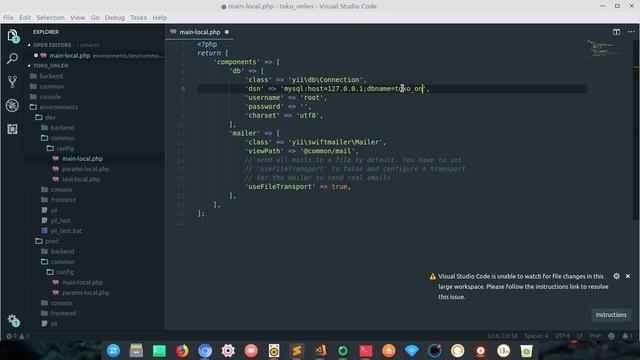Open the Trash icon in the dock

pos(526,351)
